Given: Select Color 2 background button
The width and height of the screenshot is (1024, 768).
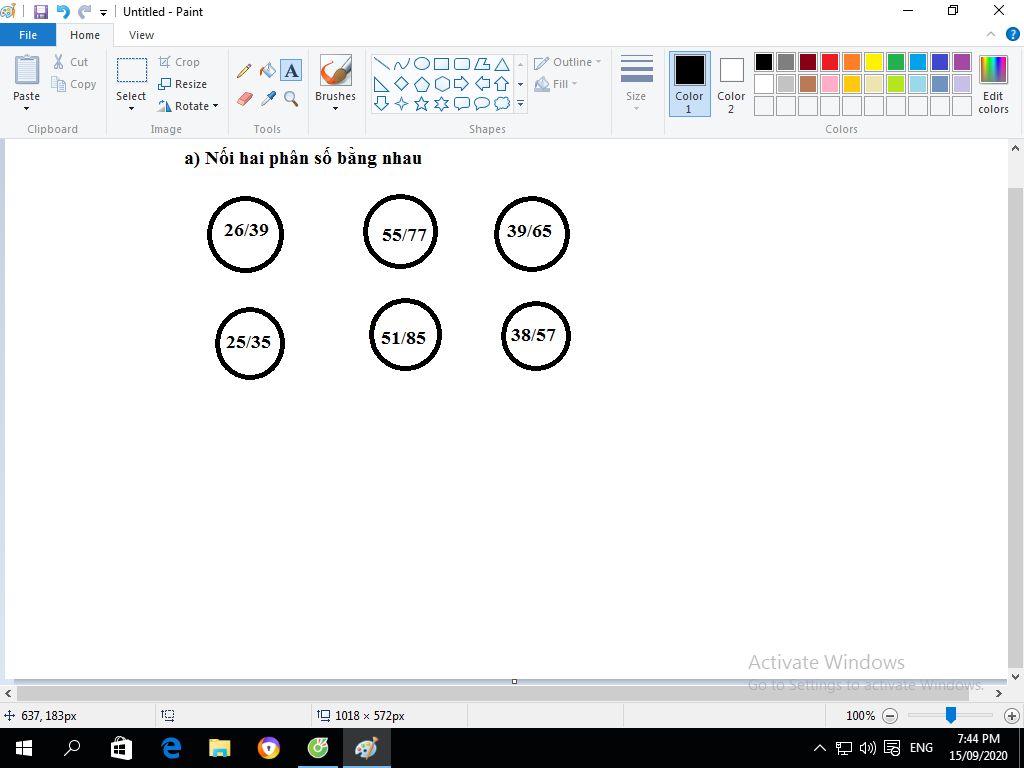Looking at the screenshot, I should [731, 84].
